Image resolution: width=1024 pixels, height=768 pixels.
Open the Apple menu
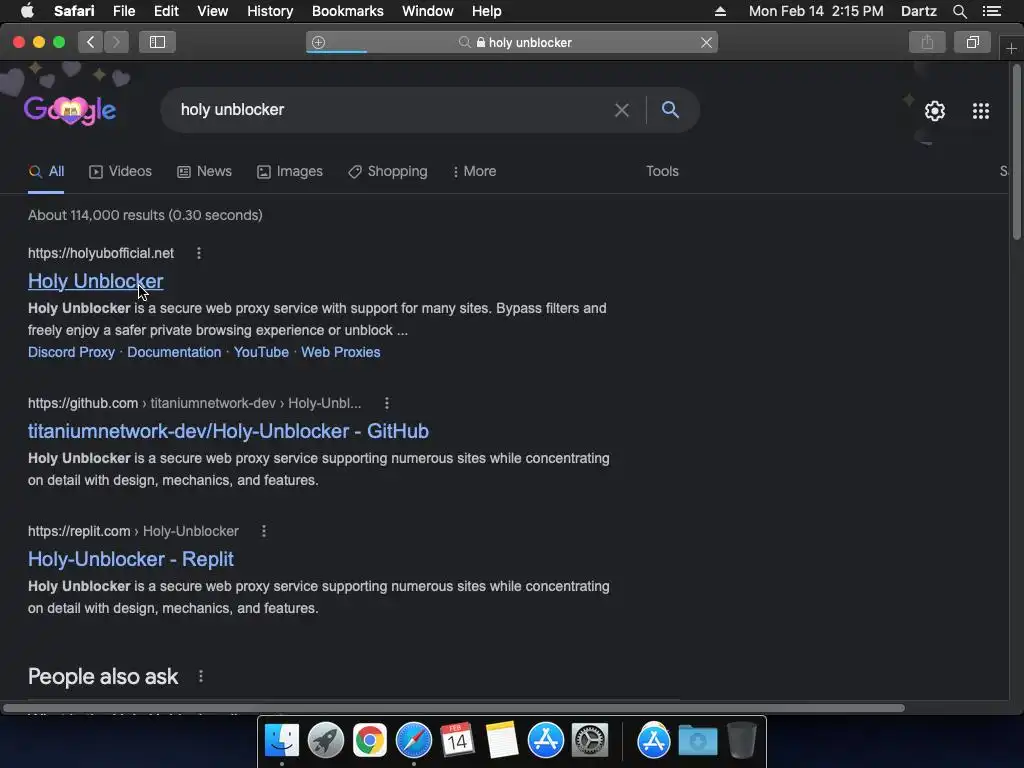click(x=27, y=11)
